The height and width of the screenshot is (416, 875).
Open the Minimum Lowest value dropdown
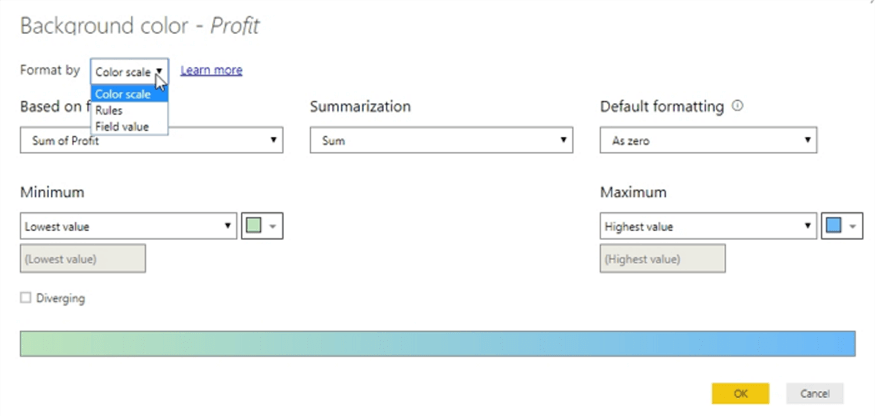[128, 227]
